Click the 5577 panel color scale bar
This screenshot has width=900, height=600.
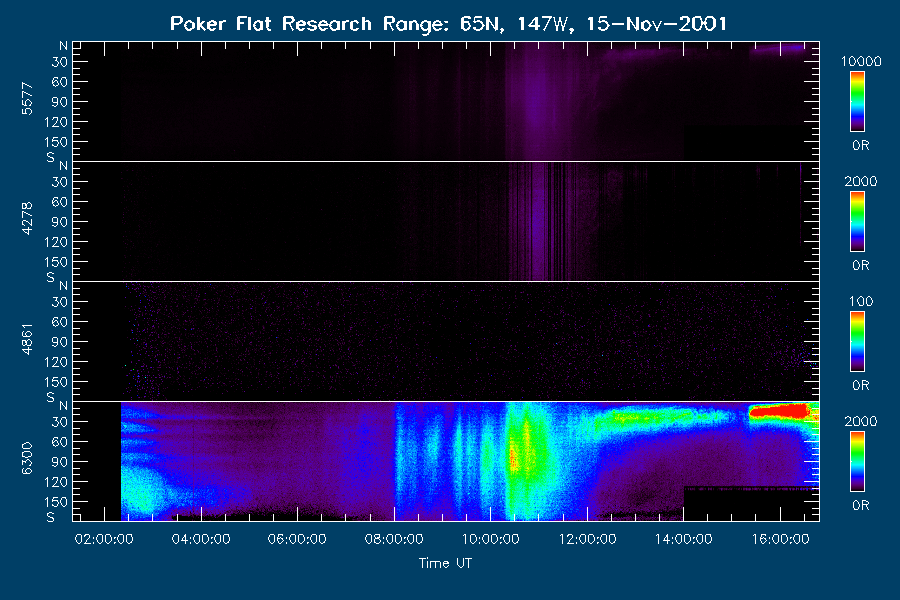click(858, 102)
